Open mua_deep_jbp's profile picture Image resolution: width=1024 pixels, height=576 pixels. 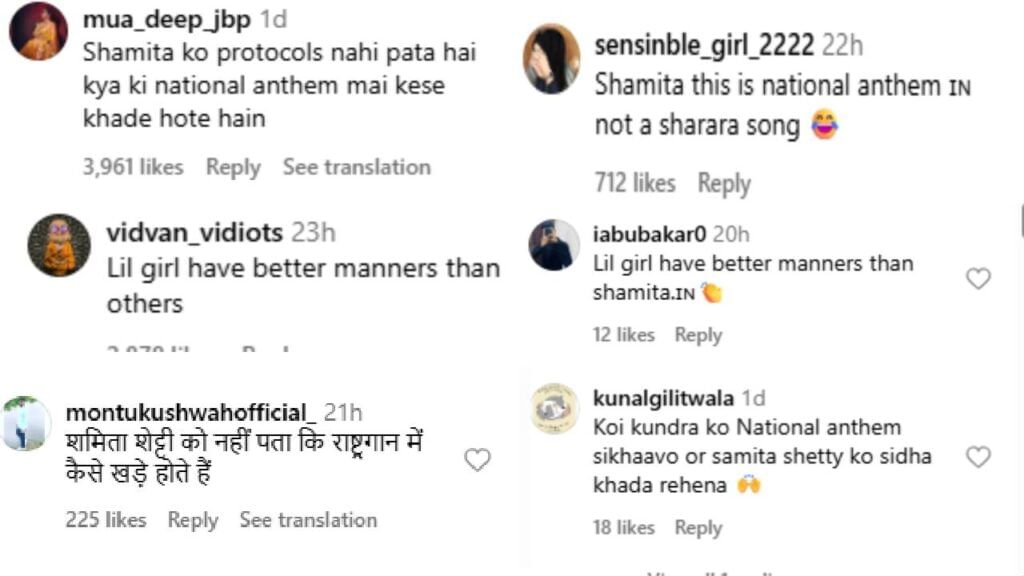[x=39, y=31]
